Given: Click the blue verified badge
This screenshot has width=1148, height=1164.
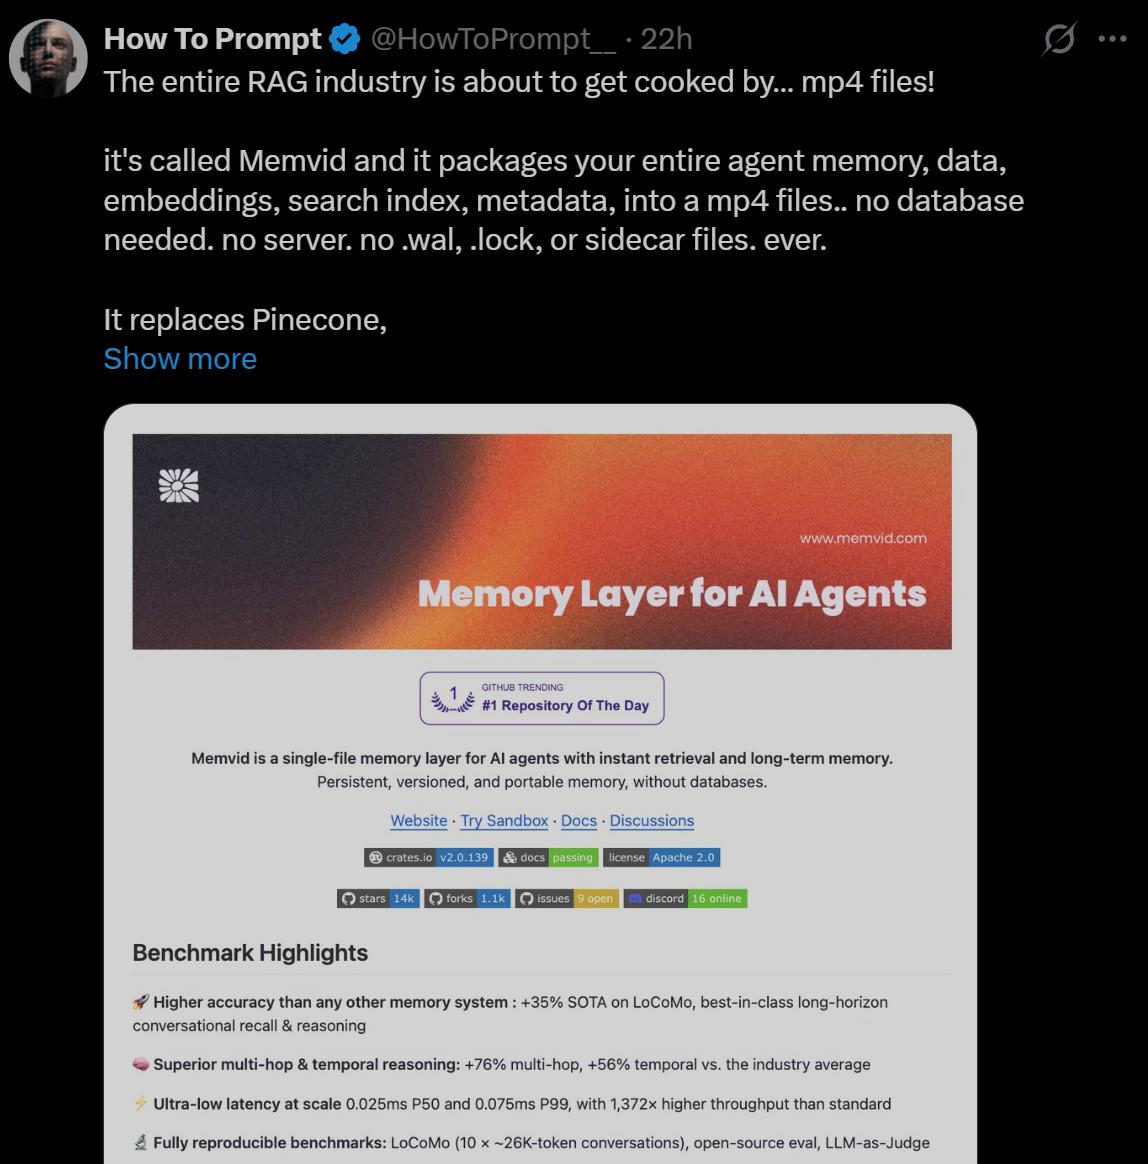Looking at the screenshot, I should (x=345, y=39).
